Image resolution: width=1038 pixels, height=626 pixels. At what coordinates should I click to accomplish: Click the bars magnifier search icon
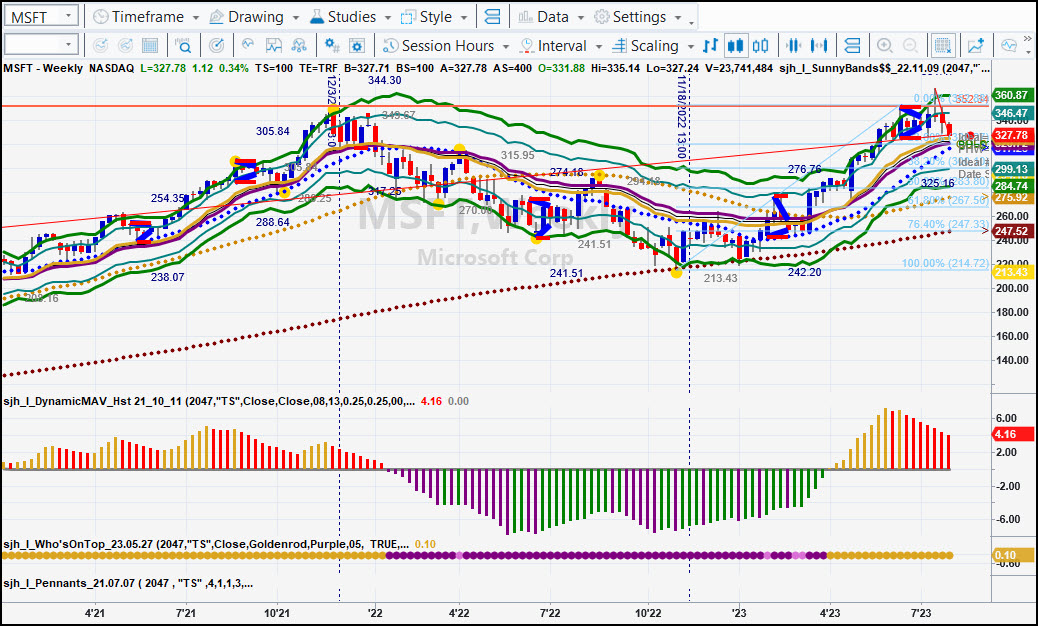[183, 46]
